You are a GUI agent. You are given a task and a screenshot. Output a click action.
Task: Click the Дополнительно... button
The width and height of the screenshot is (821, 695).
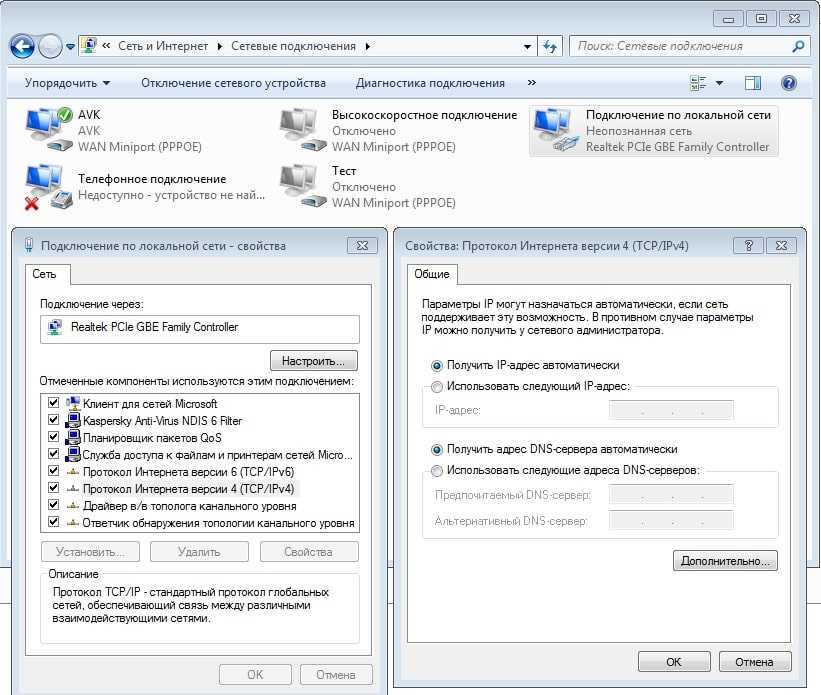click(x=725, y=561)
